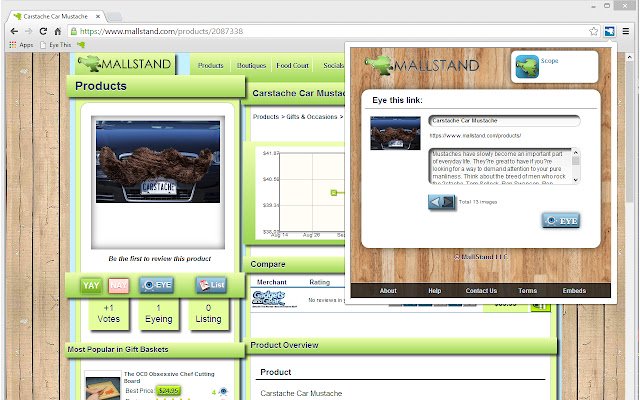
Task: Click the Gifts & Occasions breadcrumb link
Action: point(312,117)
